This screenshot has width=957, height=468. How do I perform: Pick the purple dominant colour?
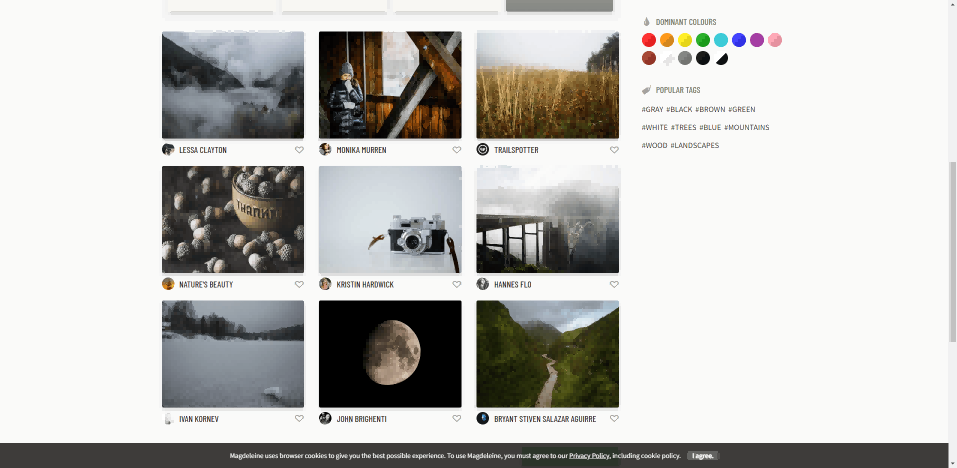point(757,40)
